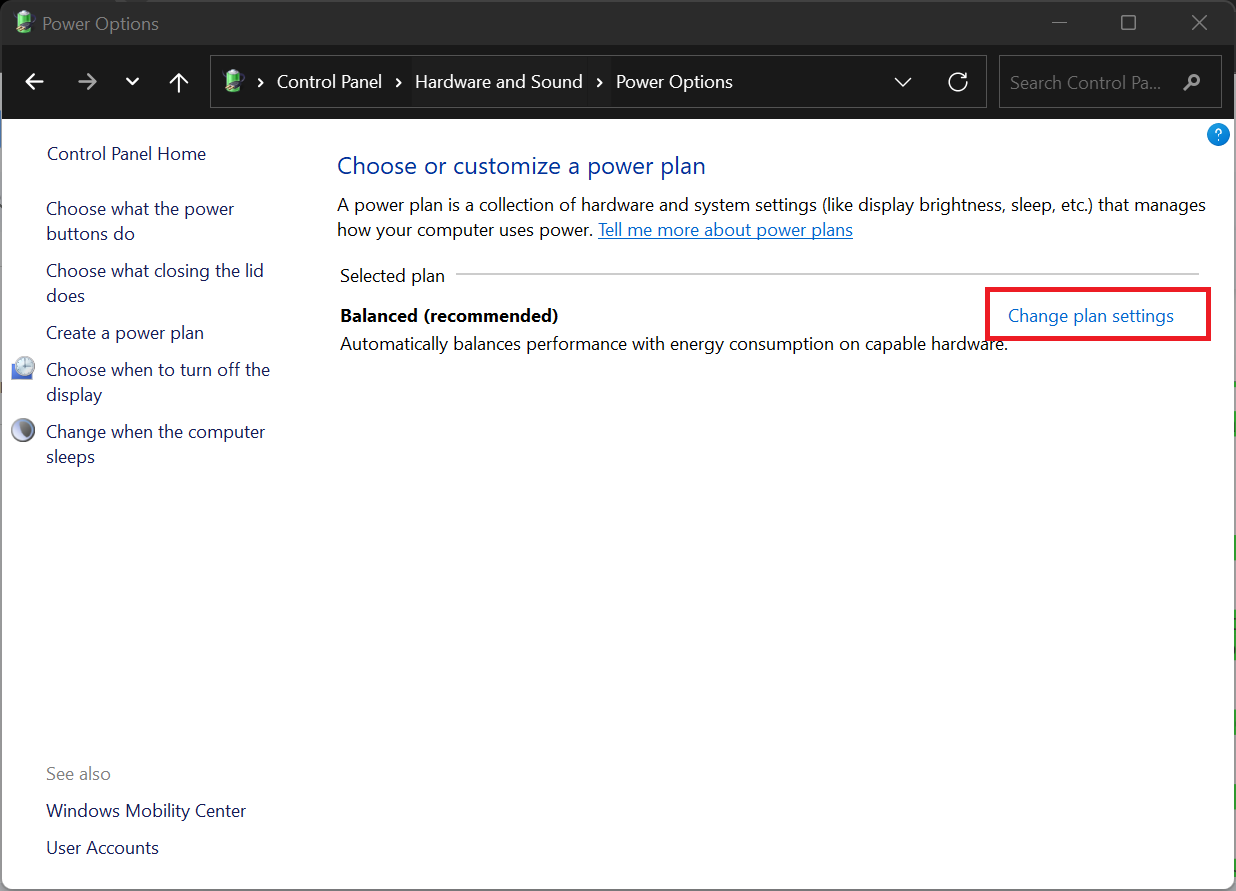1236x891 pixels.
Task: Click the moon icon beside sleep settings
Action: pos(23,431)
